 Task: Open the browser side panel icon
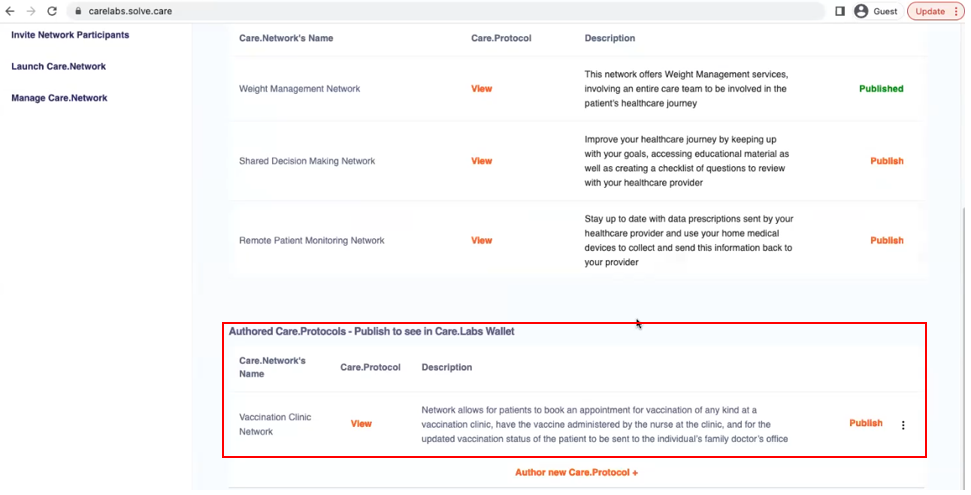[838, 11]
